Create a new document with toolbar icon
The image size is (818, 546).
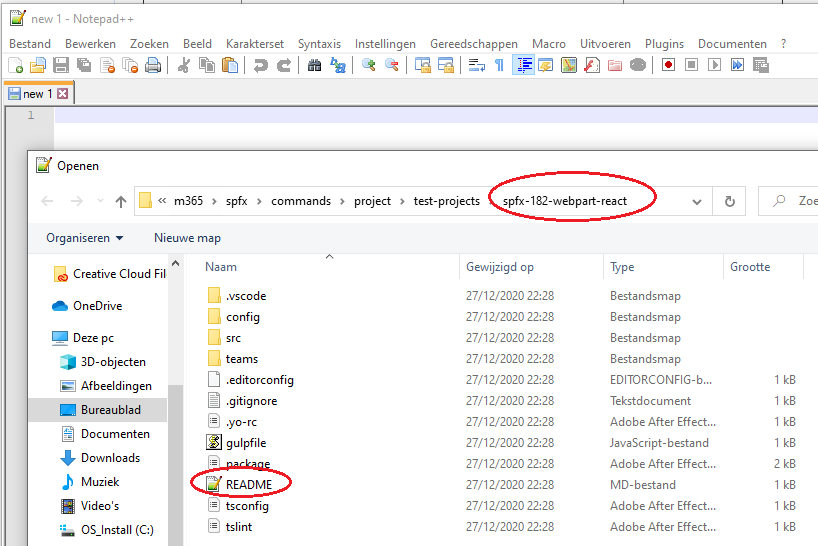16,65
